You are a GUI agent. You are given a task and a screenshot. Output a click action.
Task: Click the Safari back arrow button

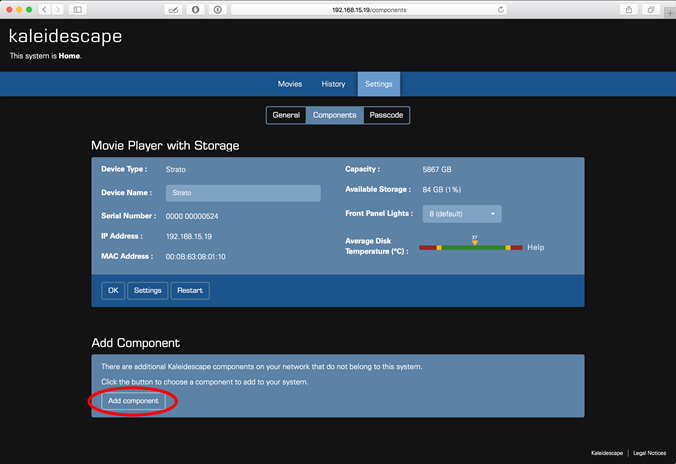point(45,9)
